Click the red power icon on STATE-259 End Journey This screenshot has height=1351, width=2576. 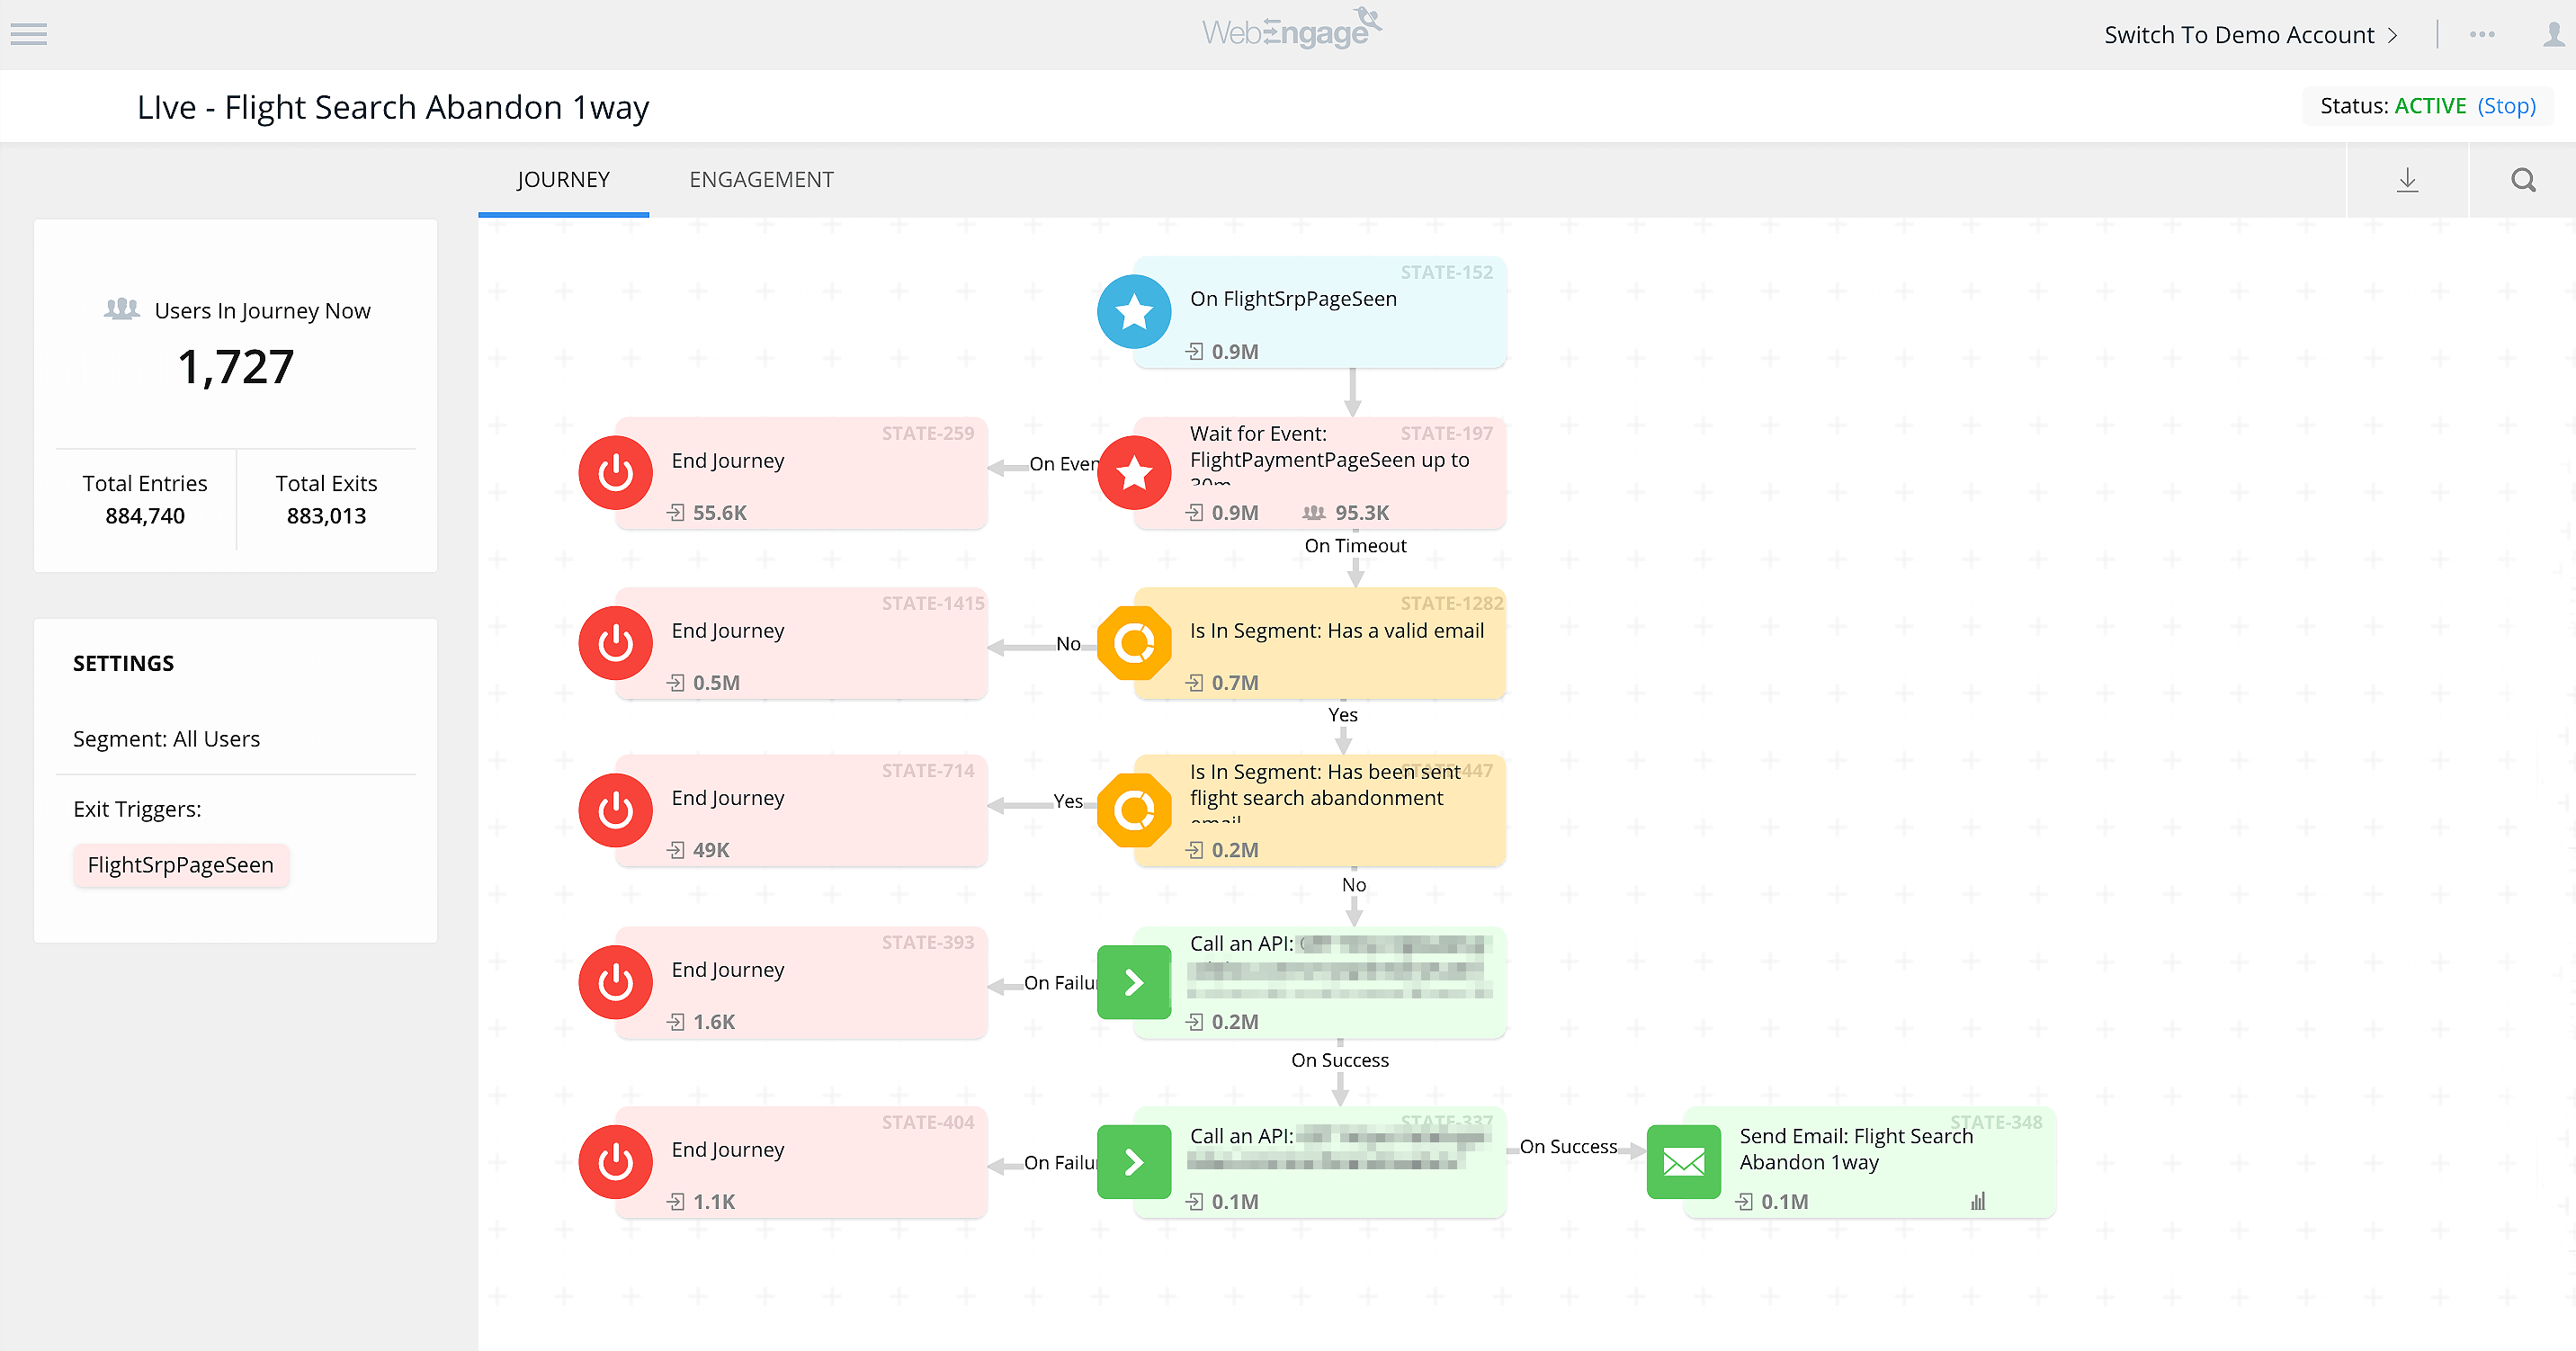(x=615, y=473)
